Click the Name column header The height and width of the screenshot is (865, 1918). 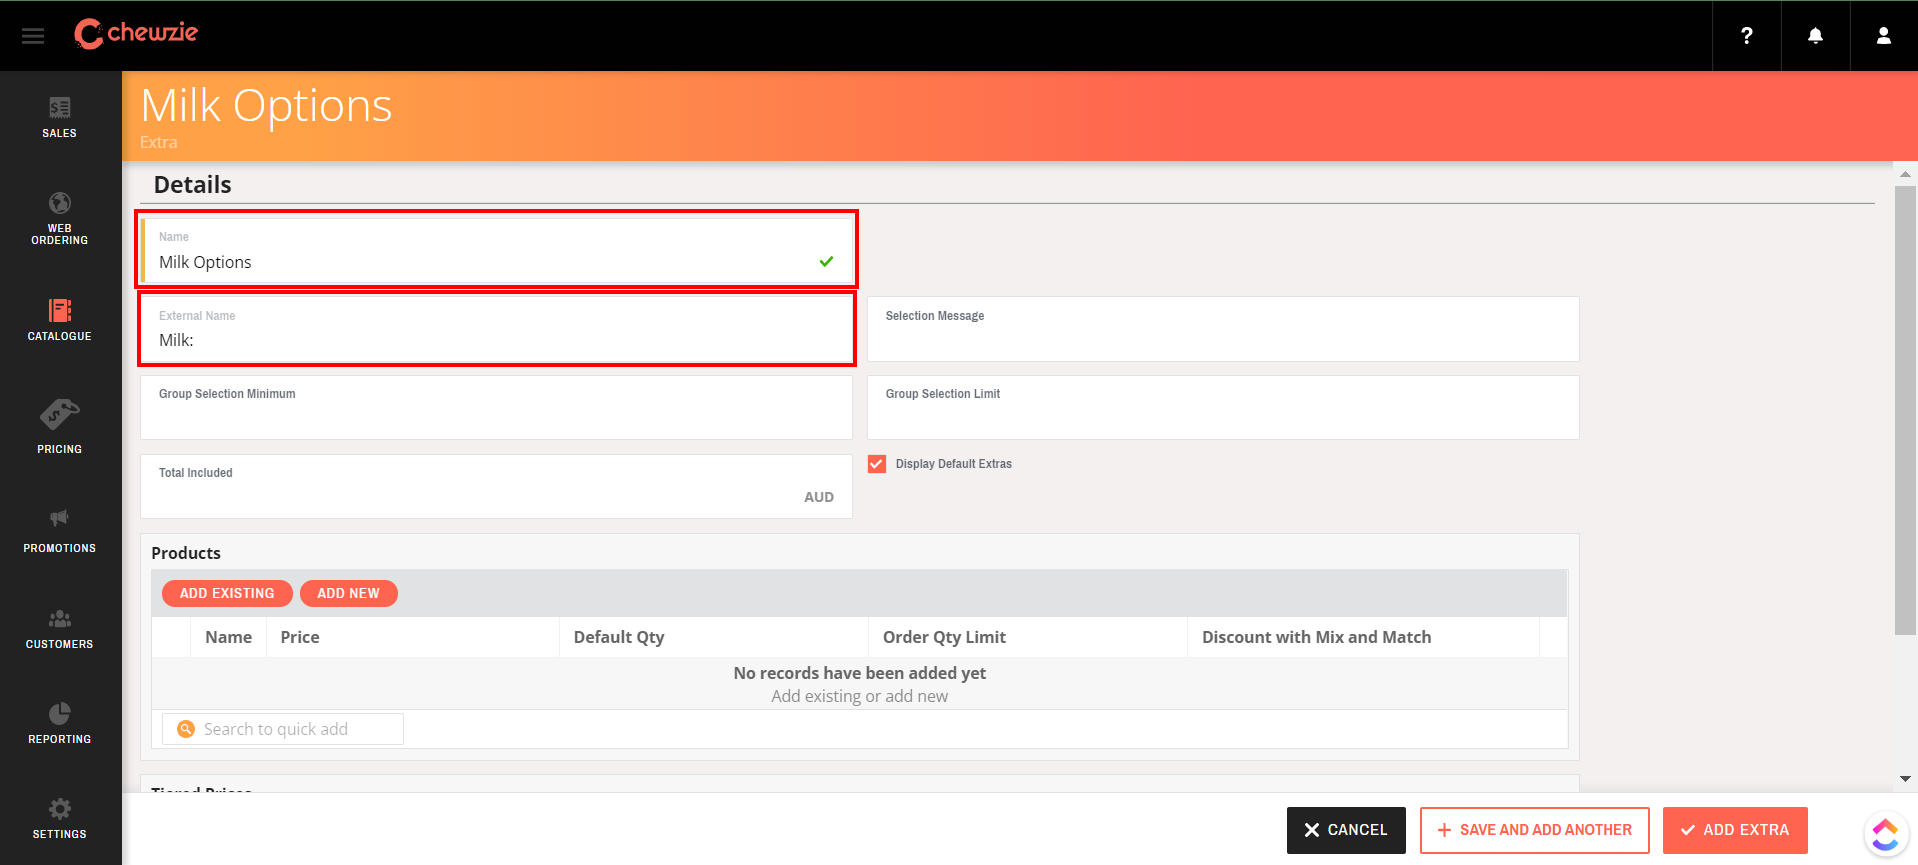click(x=228, y=637)
